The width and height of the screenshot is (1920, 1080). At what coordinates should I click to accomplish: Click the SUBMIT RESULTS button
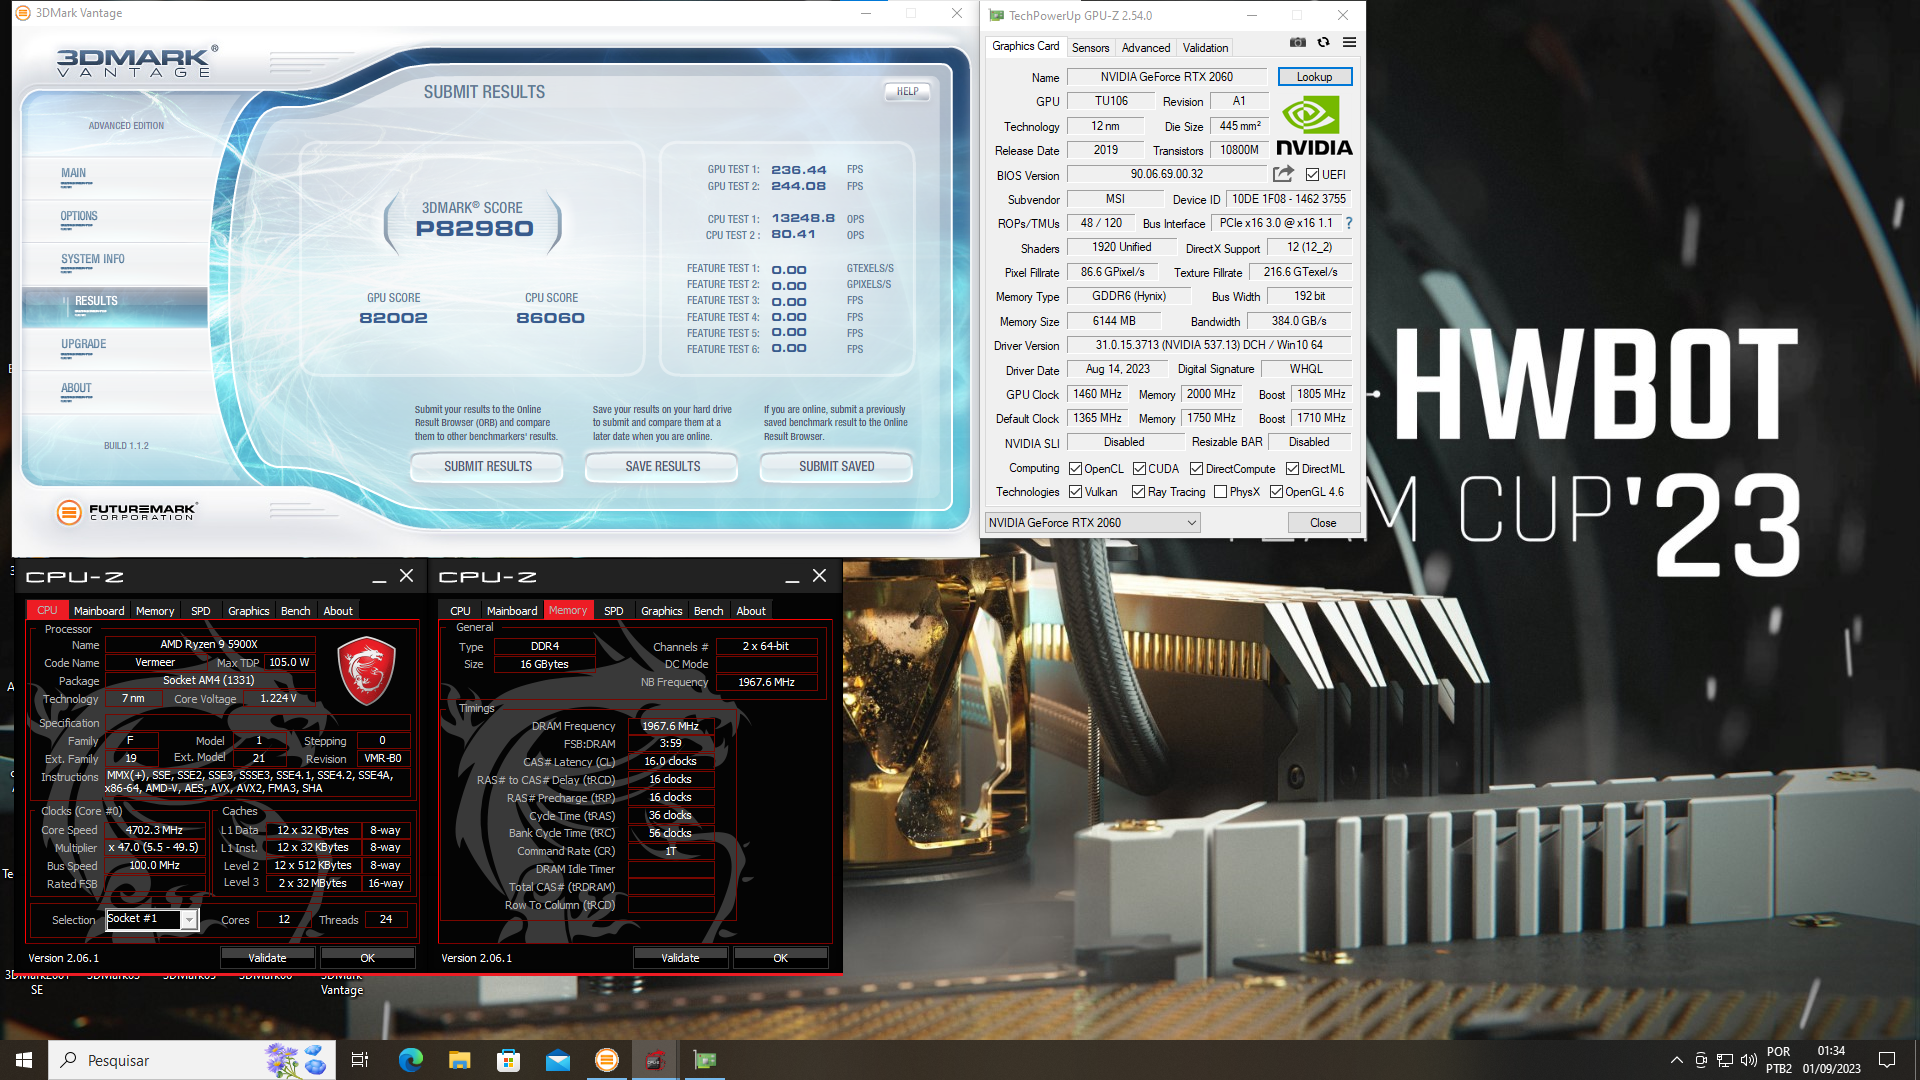coord(487,467)
